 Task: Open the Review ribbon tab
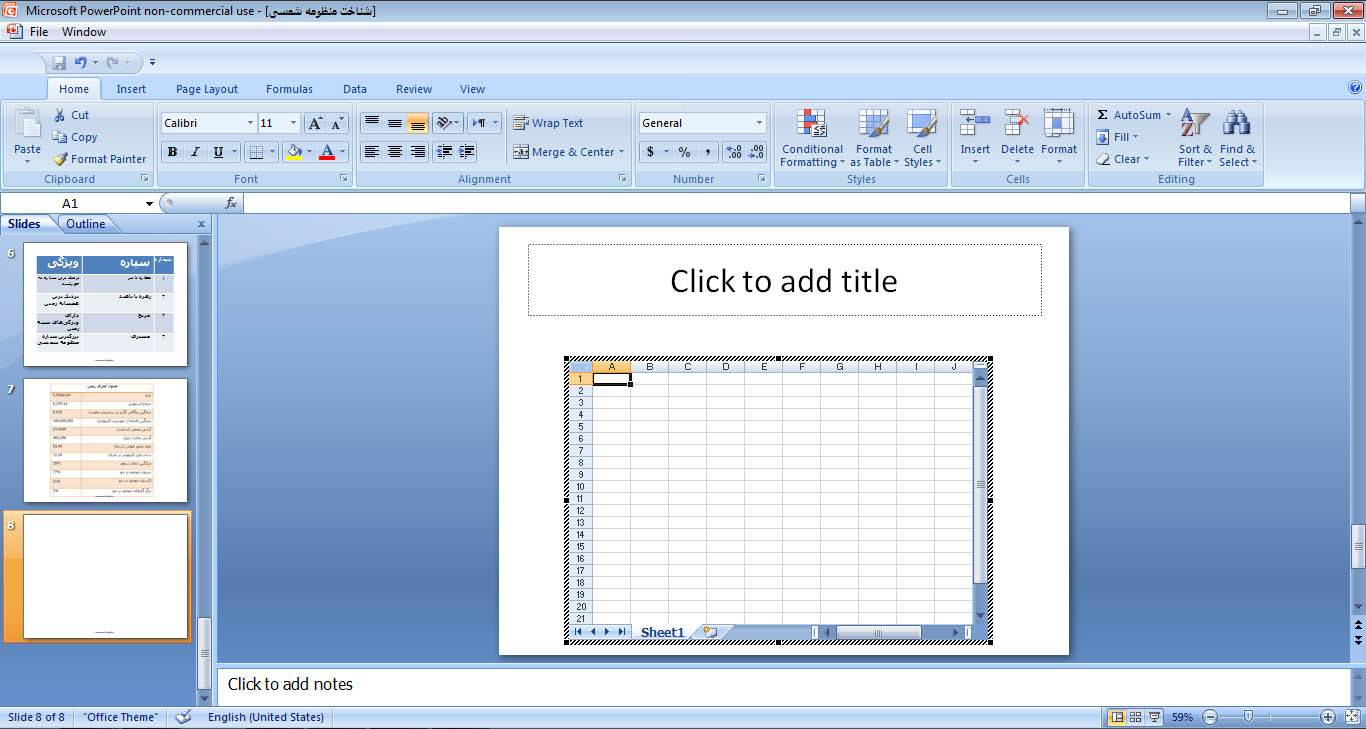[414, 89]
